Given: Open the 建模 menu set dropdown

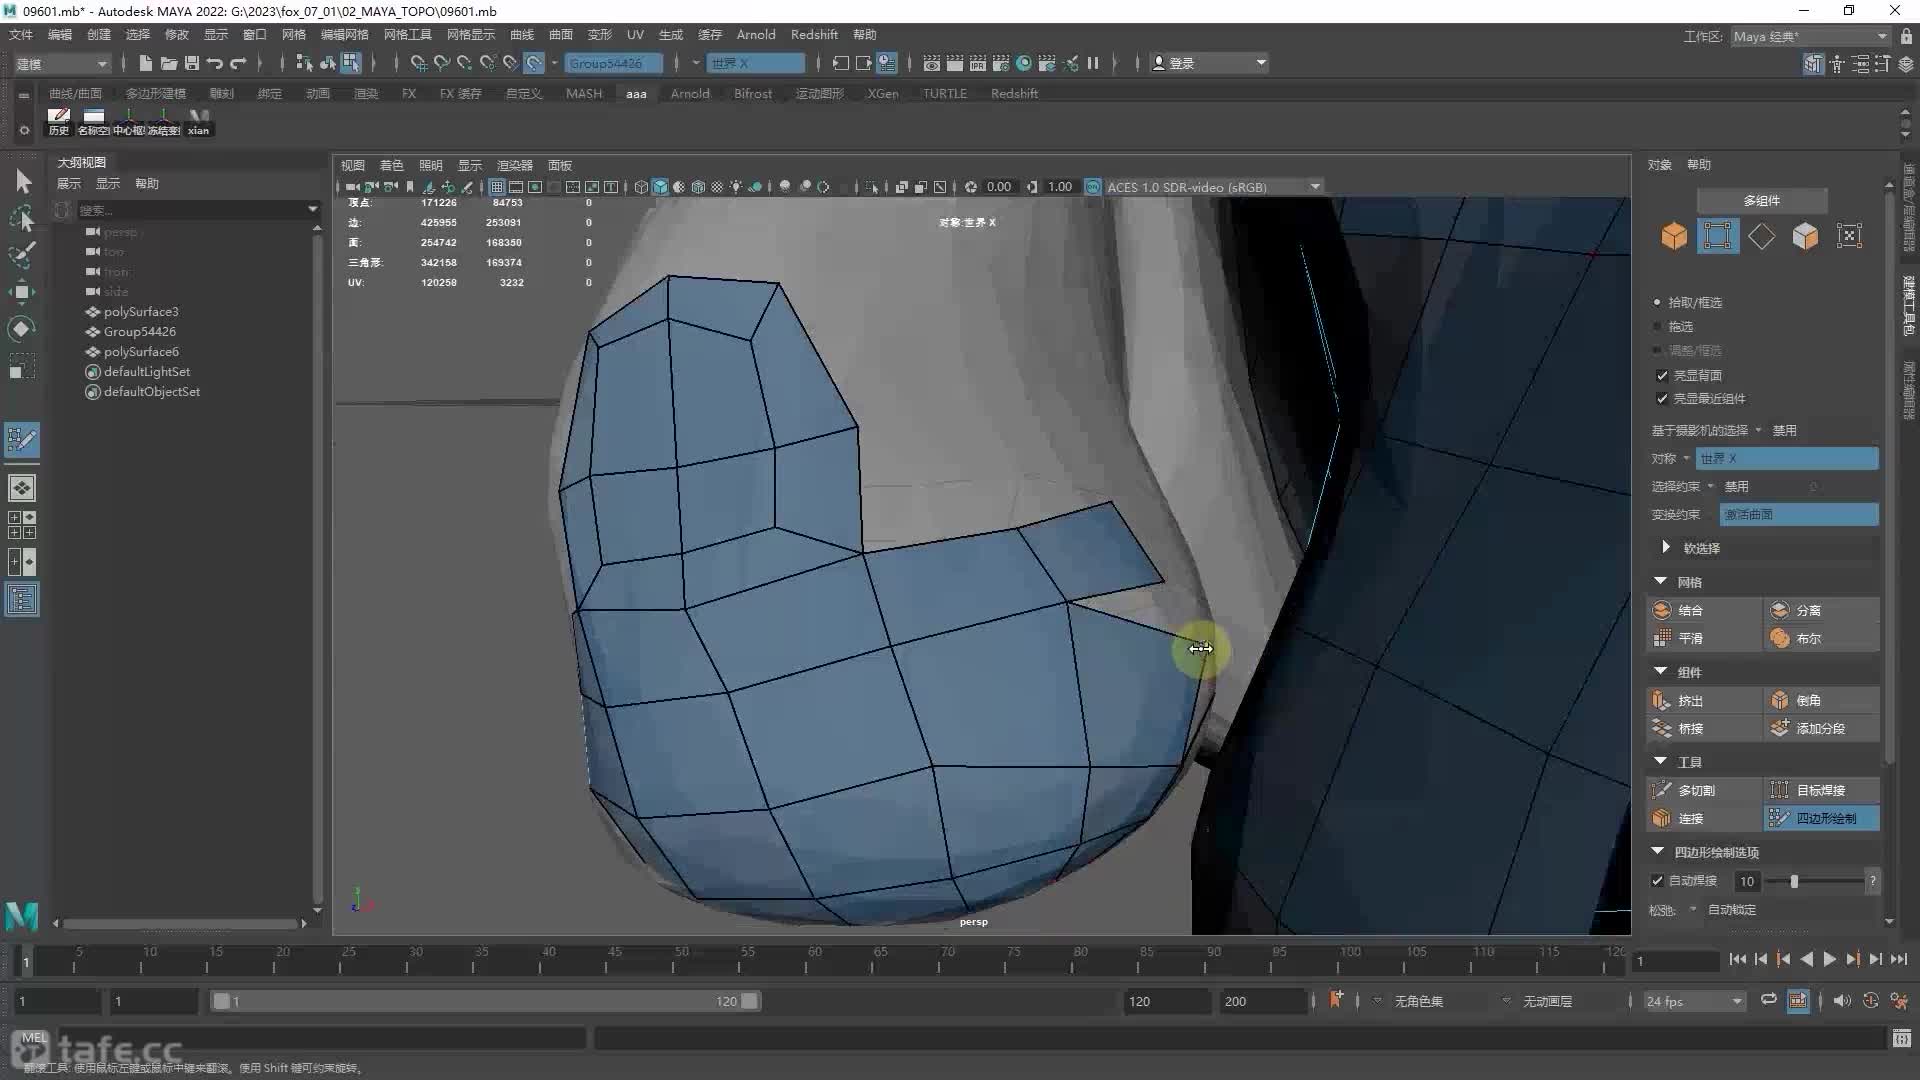Looking at the screenshot, I should [61, 63].
